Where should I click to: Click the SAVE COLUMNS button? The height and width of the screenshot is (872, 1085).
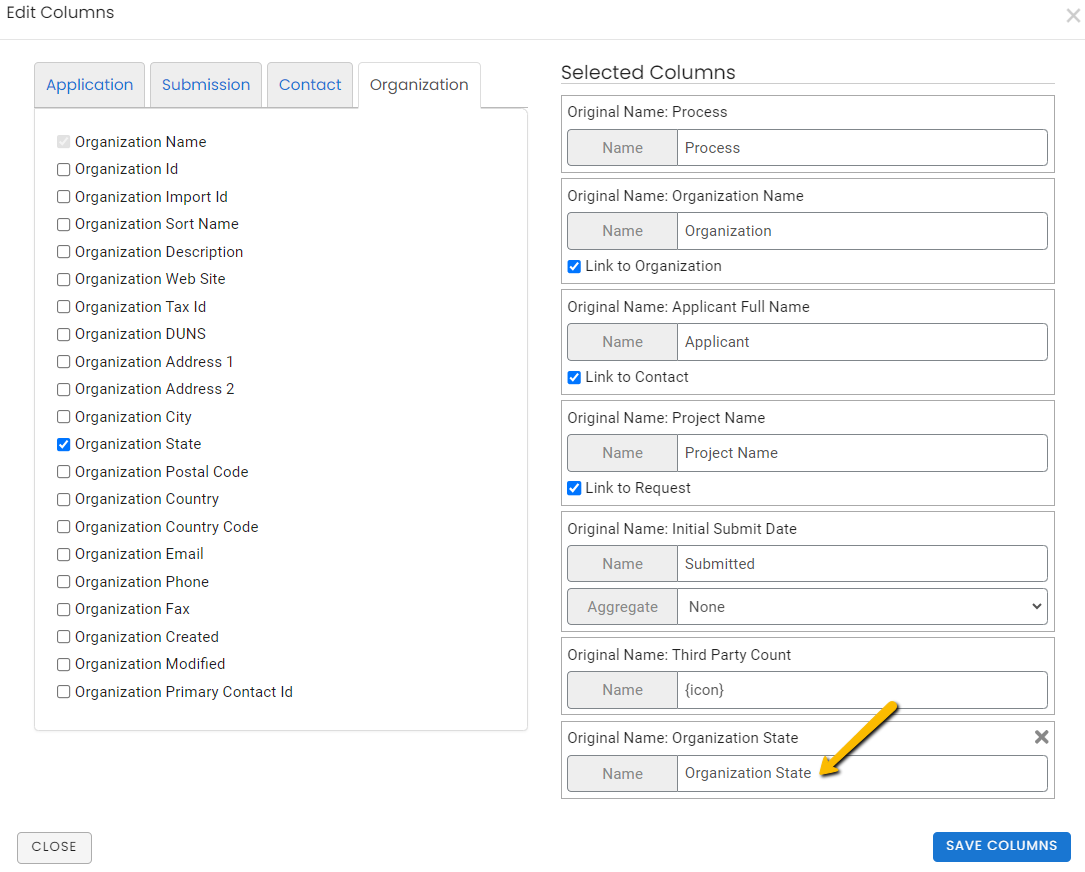(x=1001, y=846)
